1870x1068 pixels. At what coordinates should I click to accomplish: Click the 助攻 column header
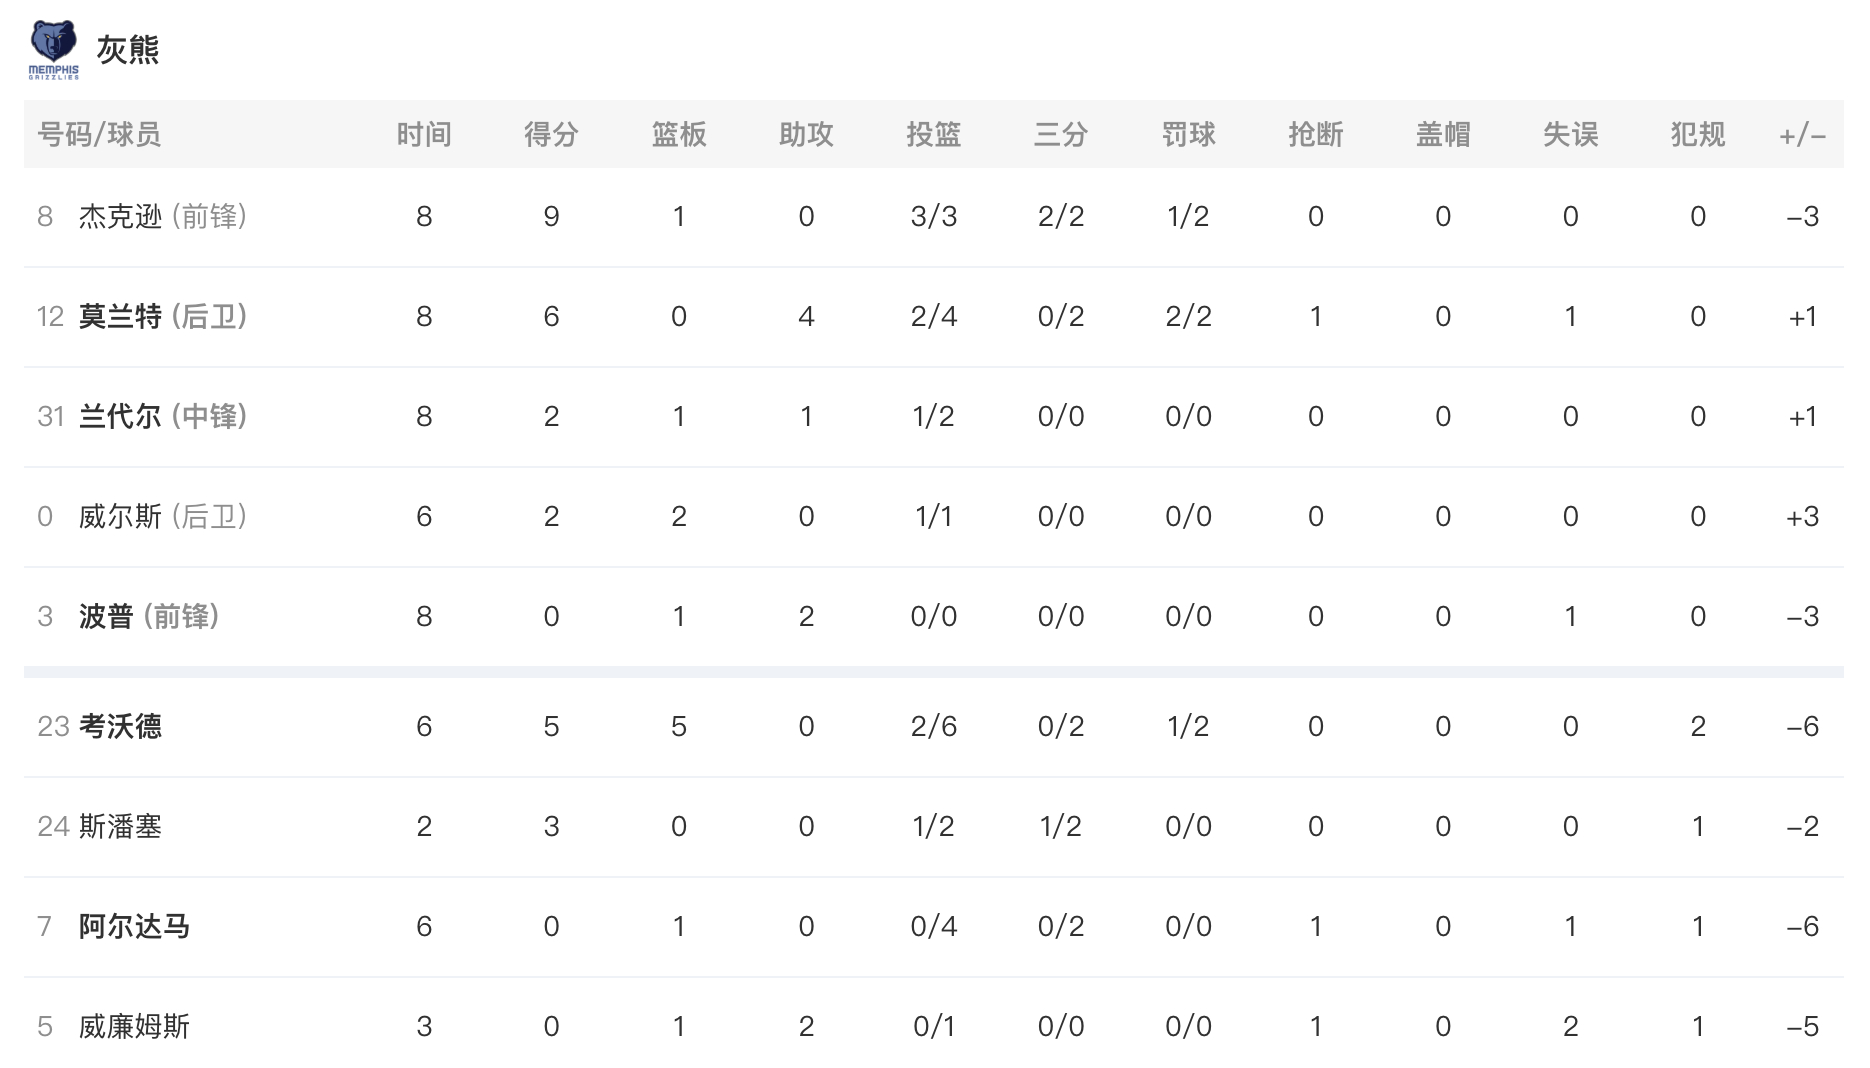pyautogui.click(x=806, y=134)
